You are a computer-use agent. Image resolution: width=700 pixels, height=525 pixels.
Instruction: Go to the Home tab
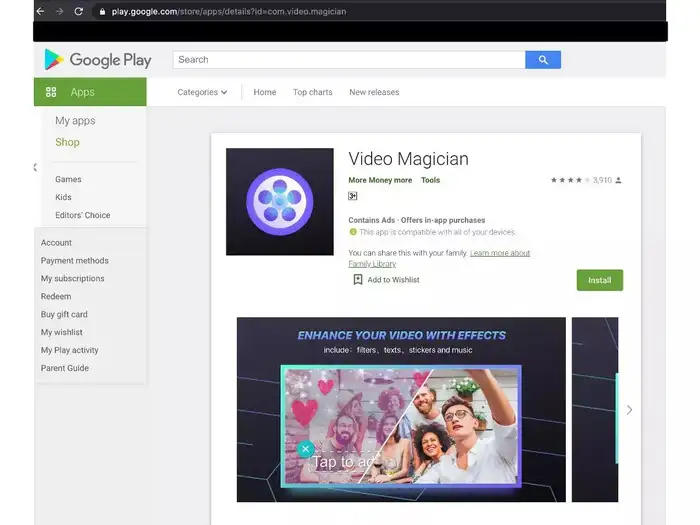point(265,92)
